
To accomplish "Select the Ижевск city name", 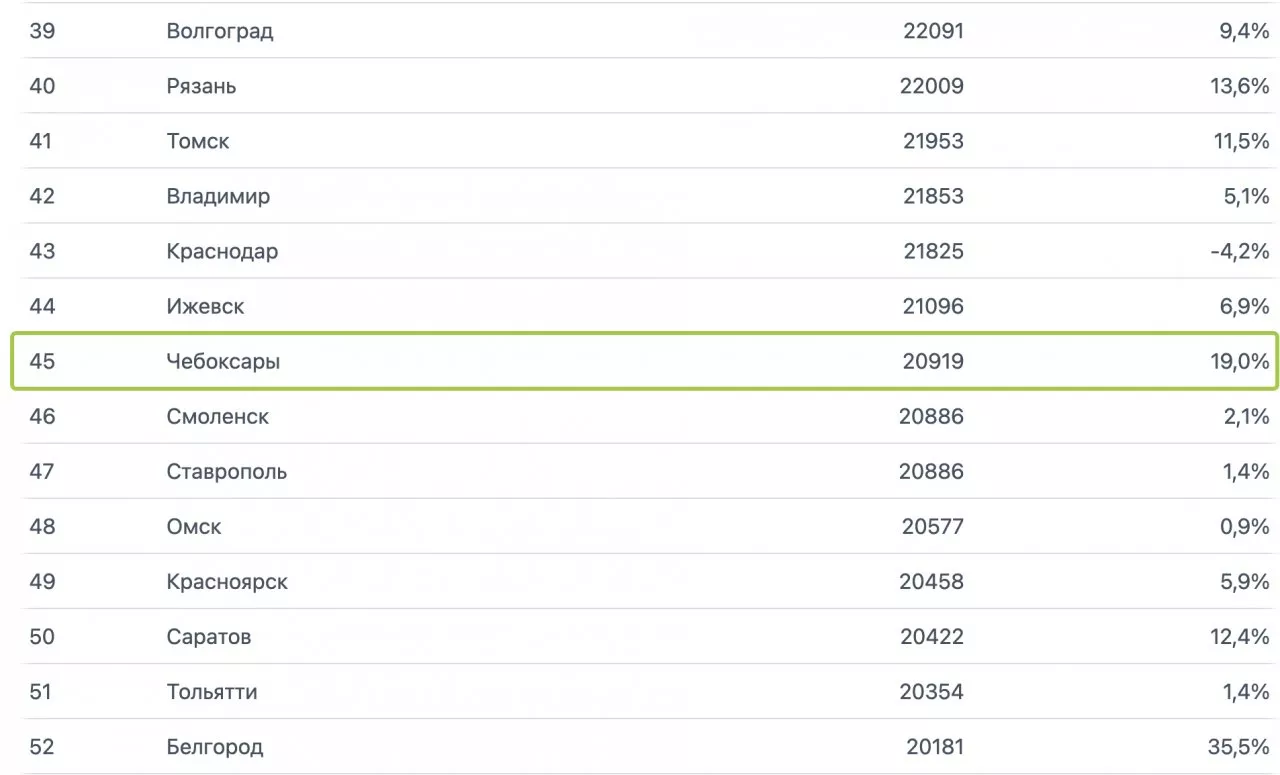I will click(205, 306).
